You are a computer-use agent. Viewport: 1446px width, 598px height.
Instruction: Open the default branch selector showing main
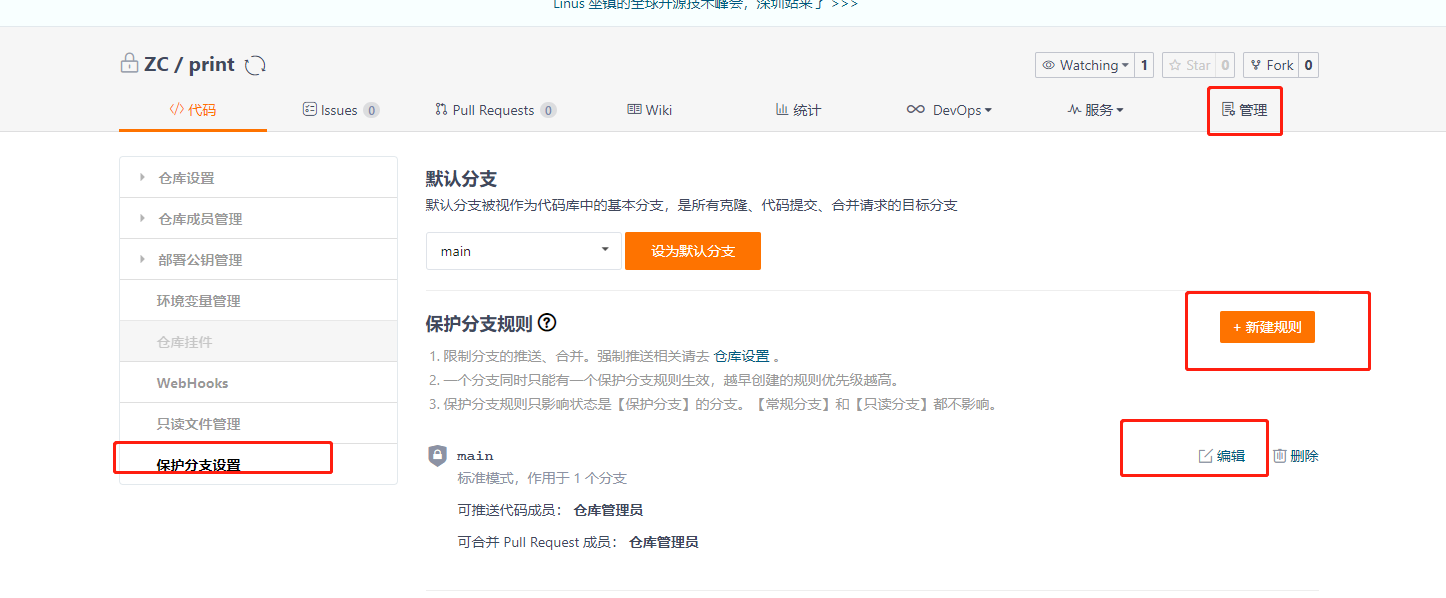[523, 251]
